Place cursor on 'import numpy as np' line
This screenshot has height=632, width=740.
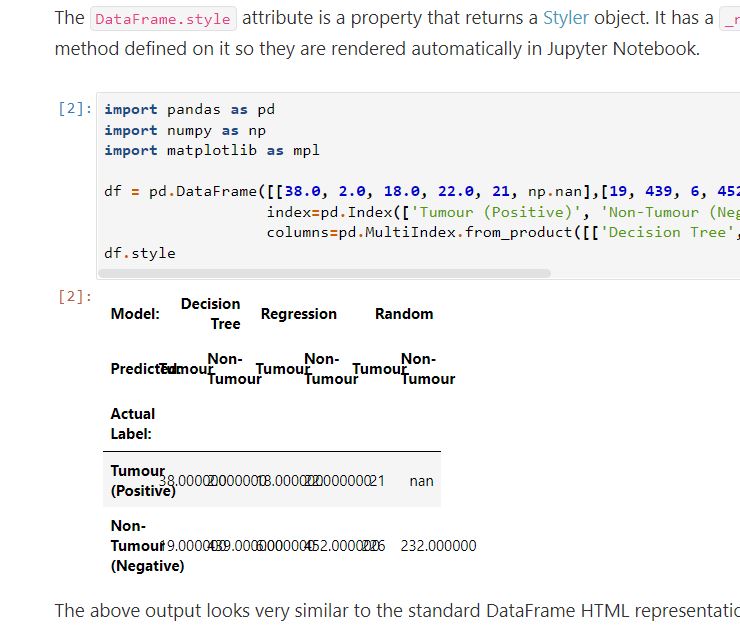(185, 130)
